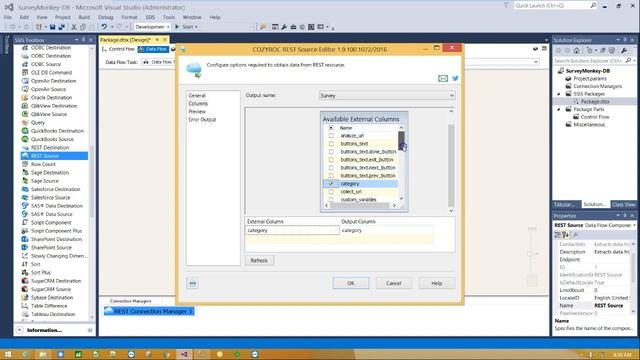
Task: Click the design surface zoom slider
Action: 531,253
